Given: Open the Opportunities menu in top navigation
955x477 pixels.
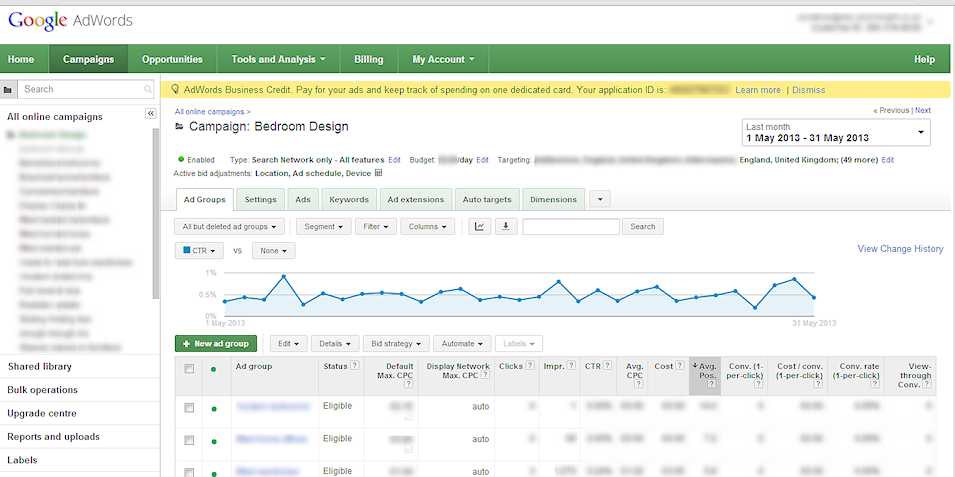Looking at the screenshot, I should coord(172,59).
